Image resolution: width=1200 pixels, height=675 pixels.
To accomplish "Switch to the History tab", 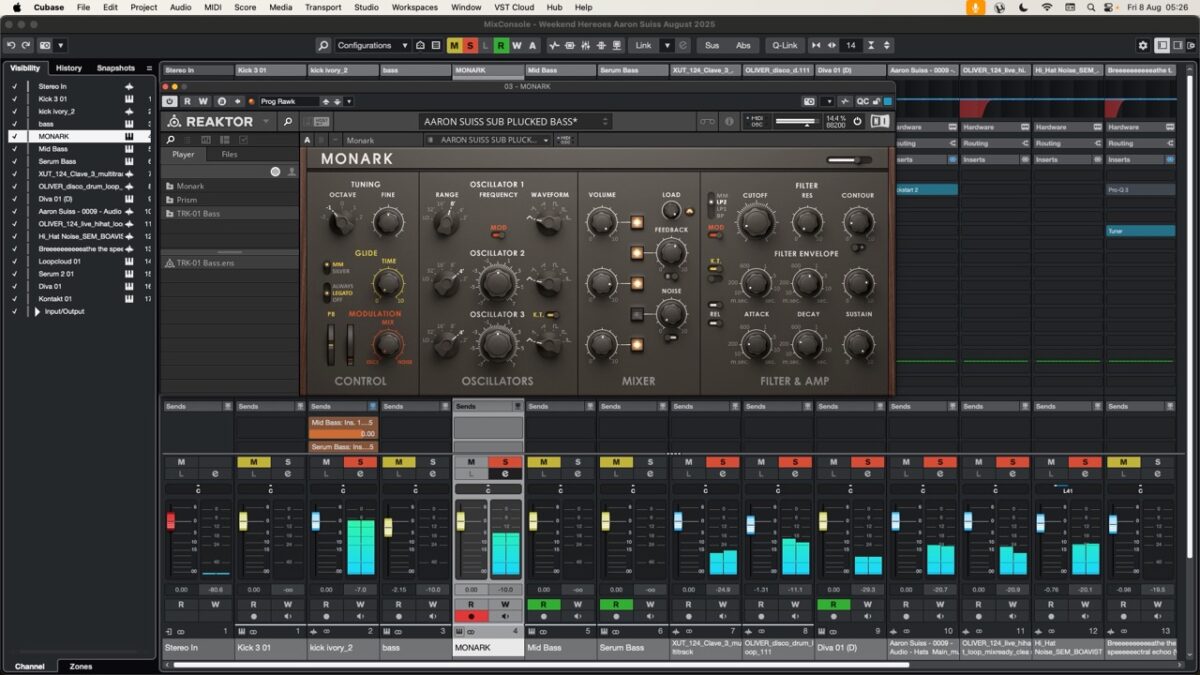I will click(69, 68).
